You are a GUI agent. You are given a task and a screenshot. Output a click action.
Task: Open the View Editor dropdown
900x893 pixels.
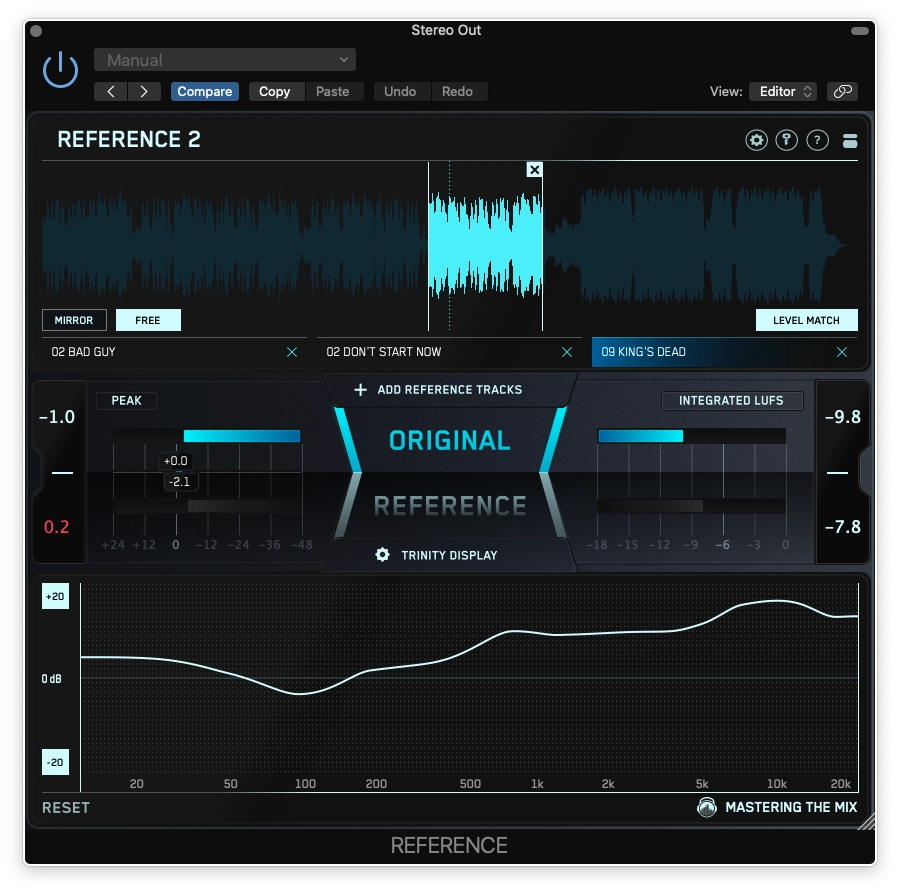tap(783, 91)
